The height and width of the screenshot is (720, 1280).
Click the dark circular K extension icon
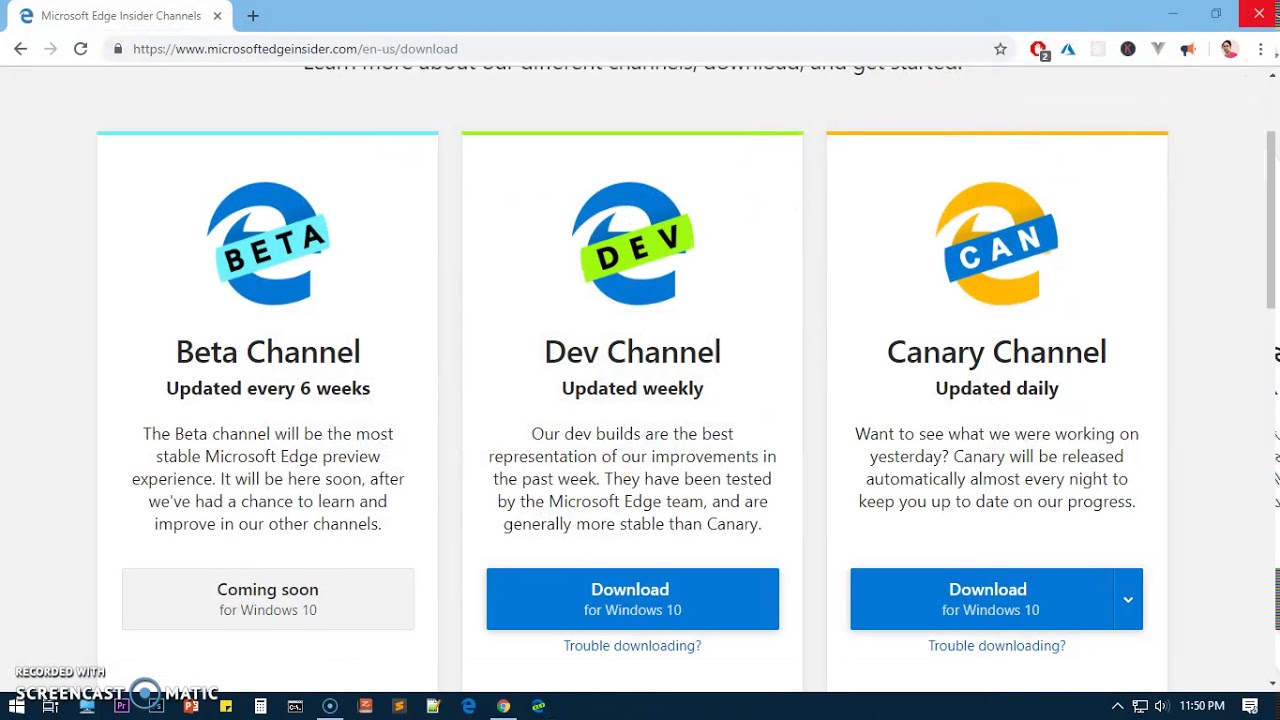click(1128, 49)
